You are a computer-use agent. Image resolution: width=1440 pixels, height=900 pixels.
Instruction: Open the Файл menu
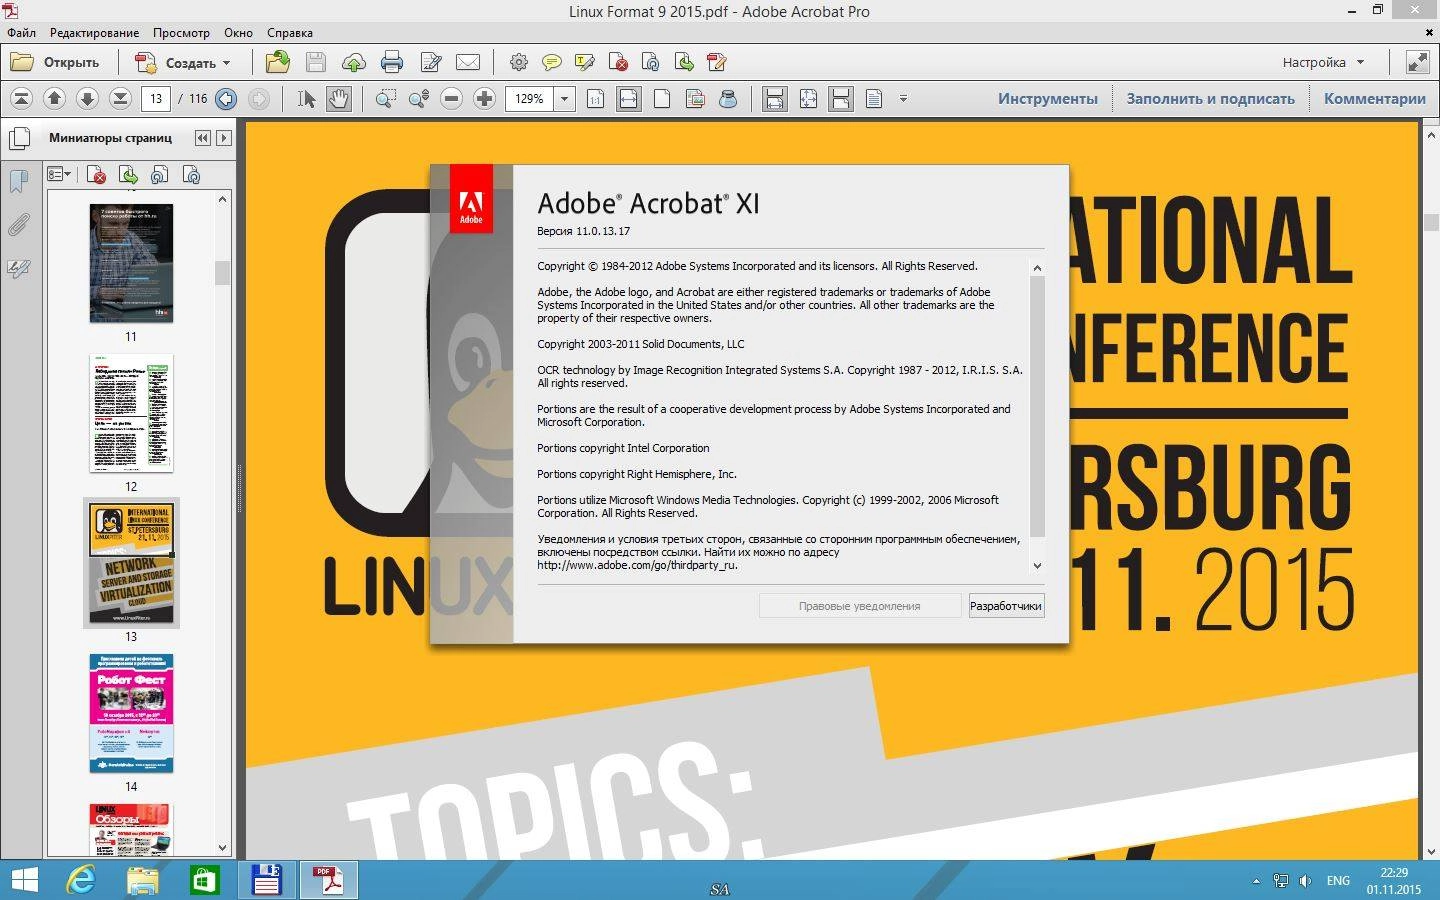click(x=21, y=32)
